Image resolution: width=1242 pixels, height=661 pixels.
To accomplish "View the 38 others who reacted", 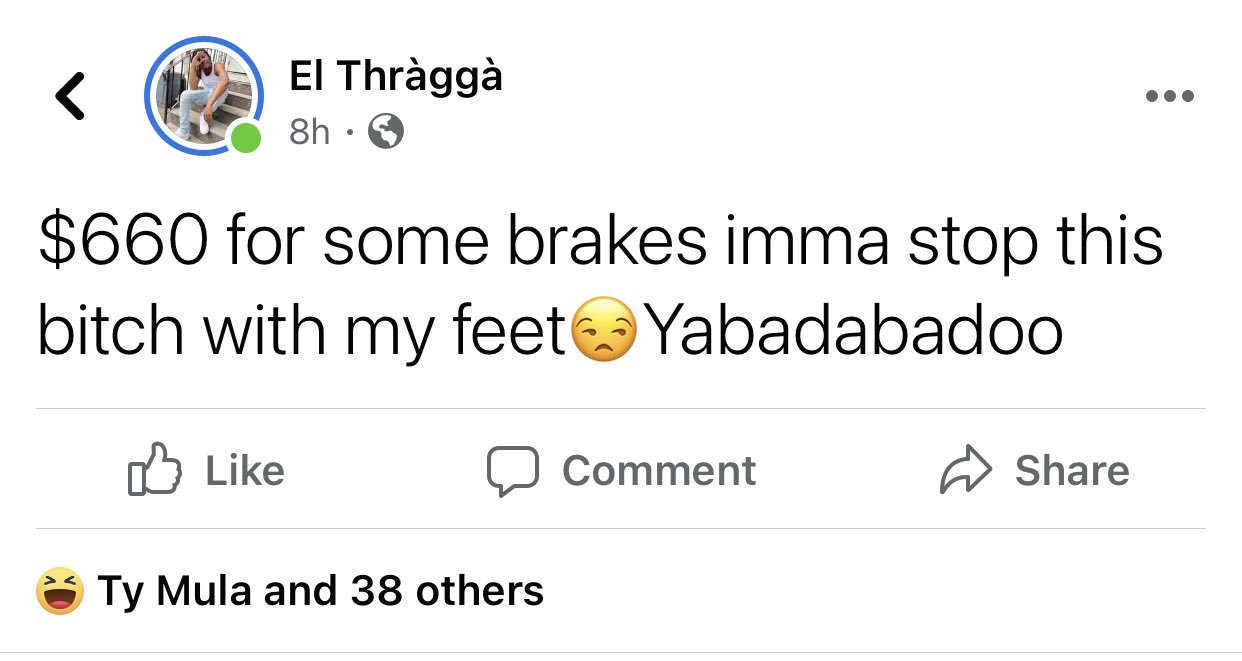I will pos(447,591).
